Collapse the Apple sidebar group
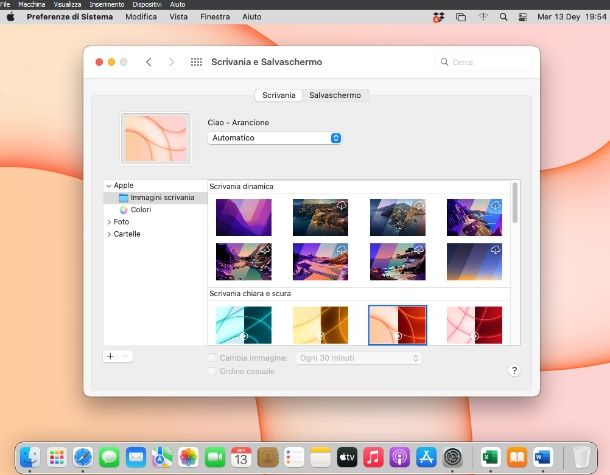This screenshot has height=475, width=610. (x=109, y=186)
